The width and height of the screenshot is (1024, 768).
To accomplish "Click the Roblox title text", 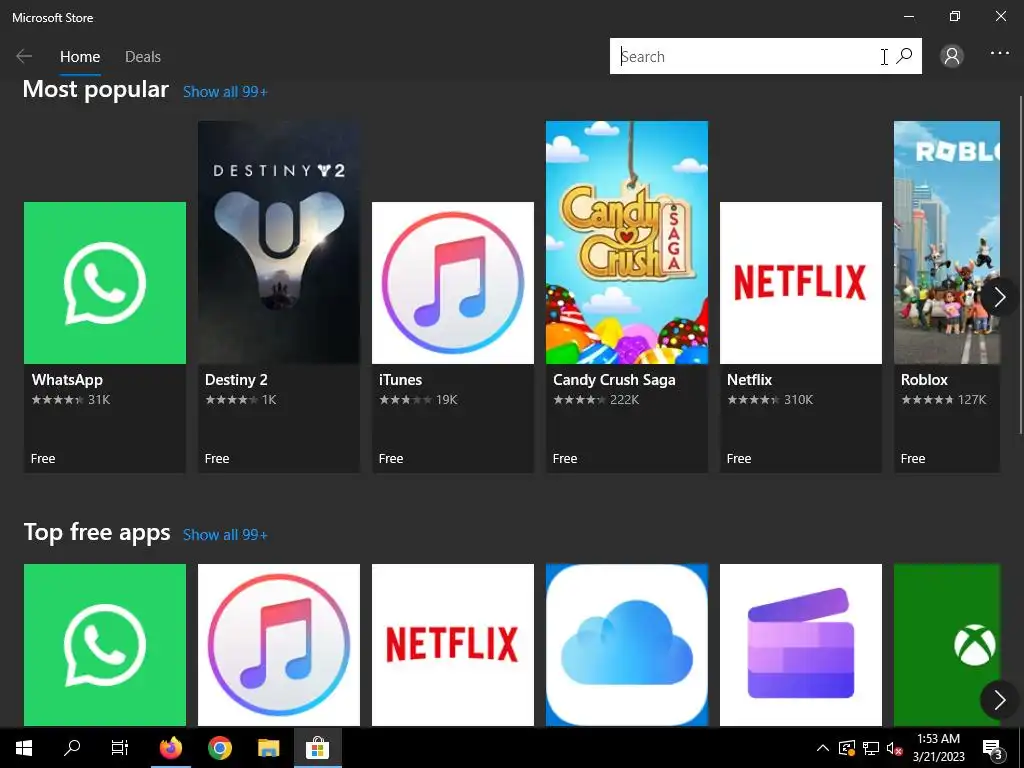I will pyautogui.click(x=924, y=380).
